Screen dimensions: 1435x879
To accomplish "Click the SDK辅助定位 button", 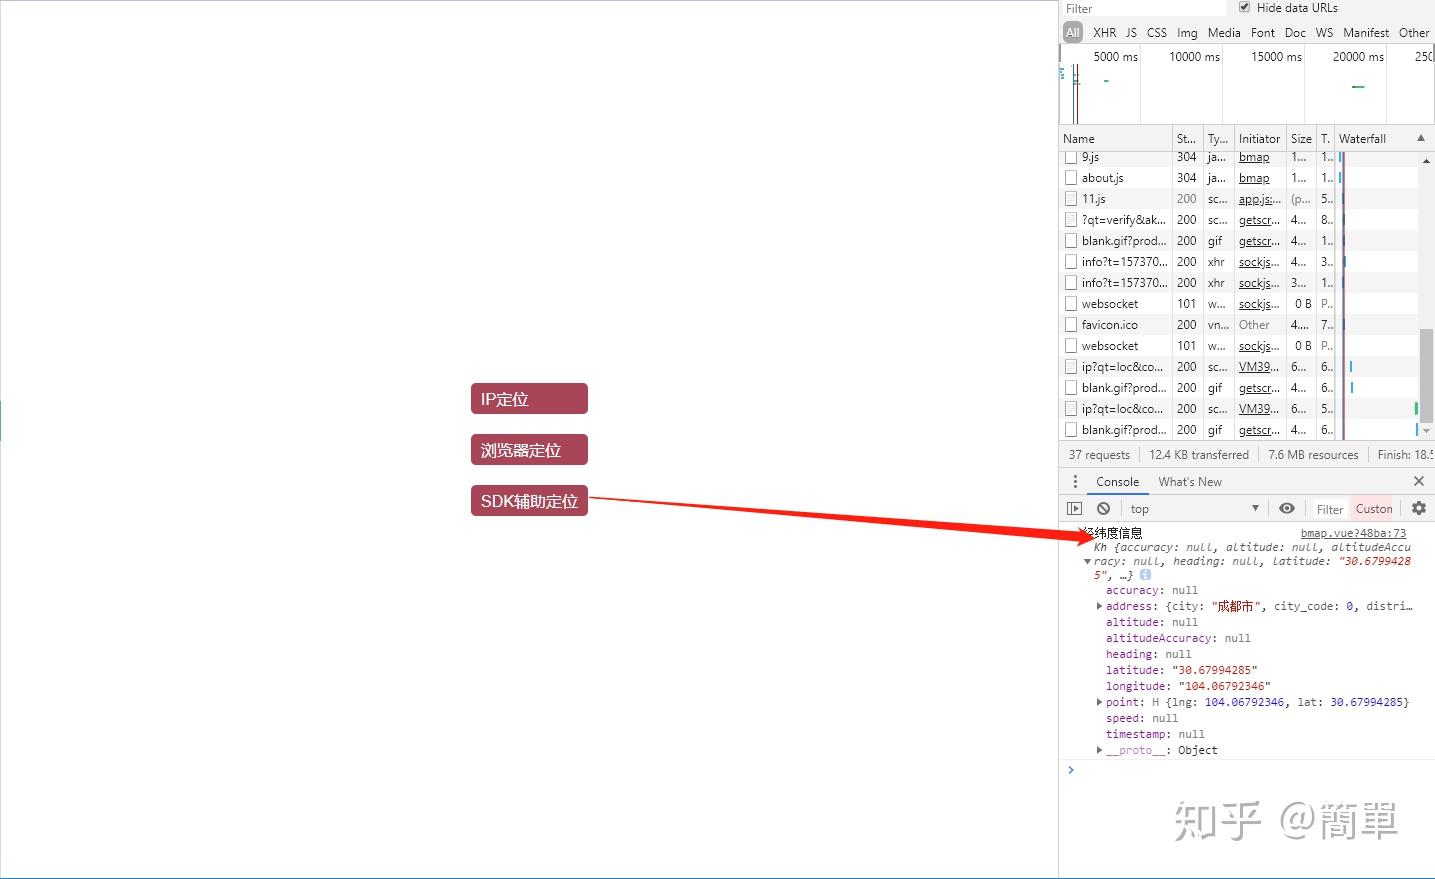I will (529, 501).
